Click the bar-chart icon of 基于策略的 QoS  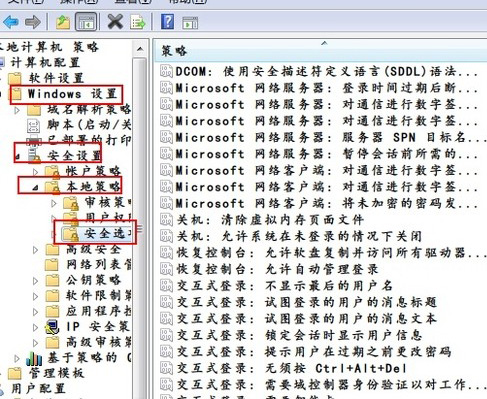tap(34, 358)
